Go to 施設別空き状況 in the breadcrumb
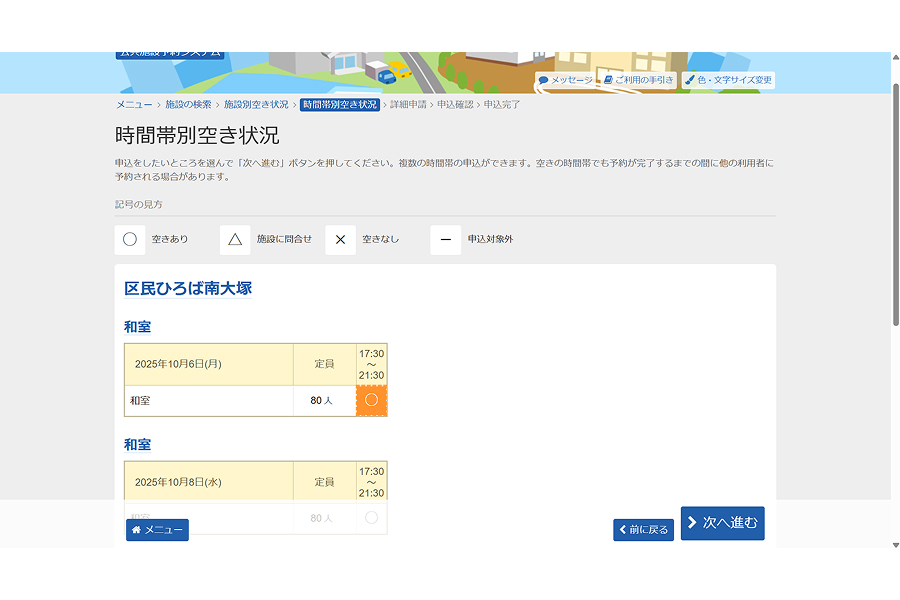This screenshot has height=600, width=900. pos(256,104)
